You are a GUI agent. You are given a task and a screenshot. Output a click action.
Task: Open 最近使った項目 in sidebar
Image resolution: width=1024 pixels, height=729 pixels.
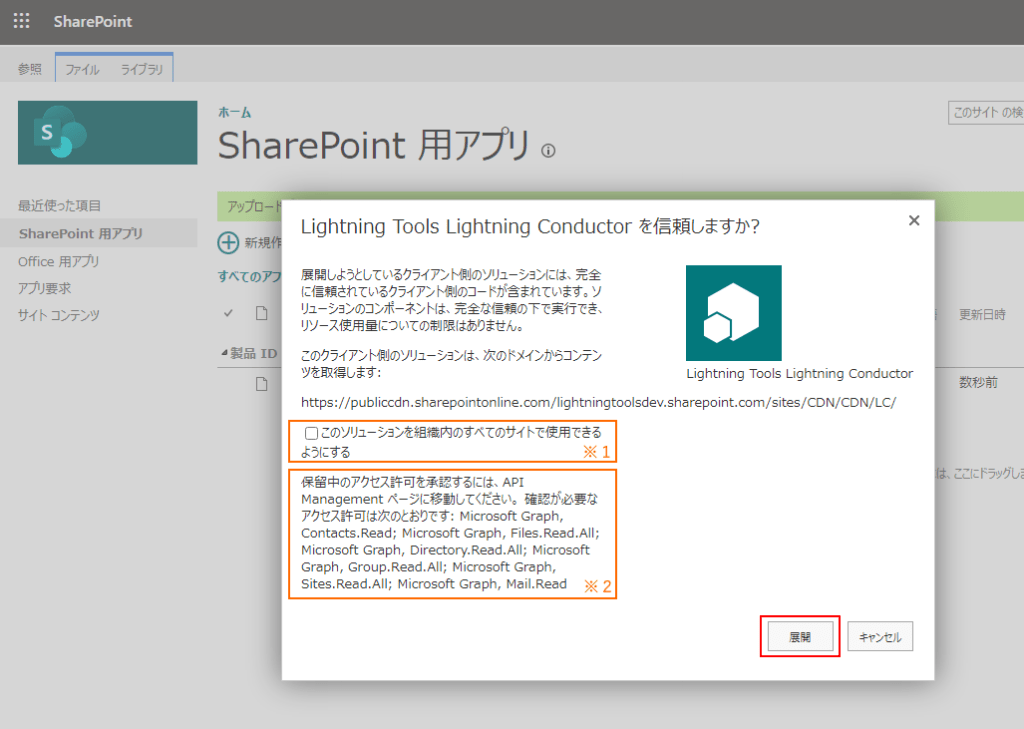(x=59, y=206)
